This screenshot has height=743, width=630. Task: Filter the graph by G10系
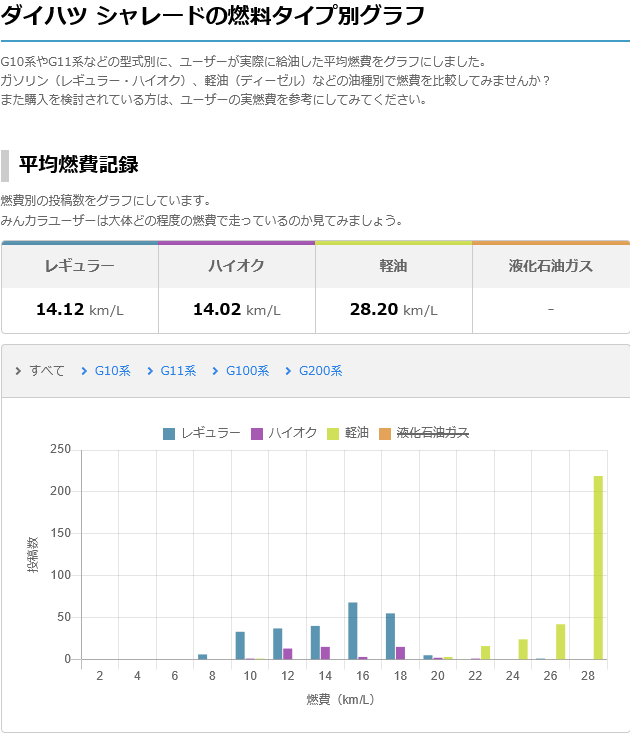(112, 371)
